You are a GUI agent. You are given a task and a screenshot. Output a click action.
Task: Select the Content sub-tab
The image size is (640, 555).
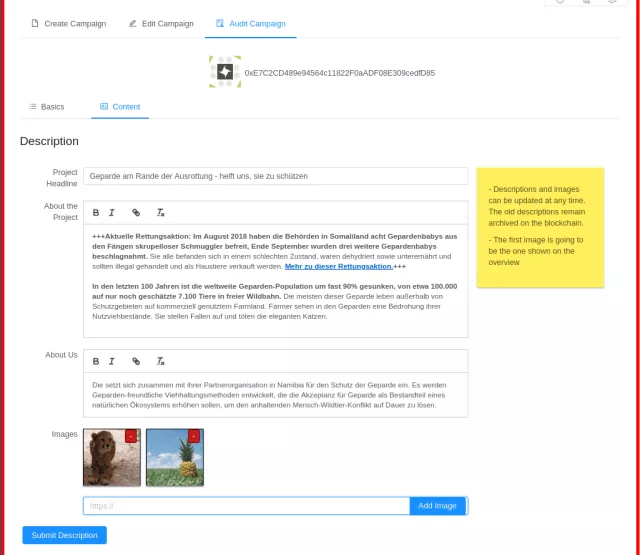(120, 106)
